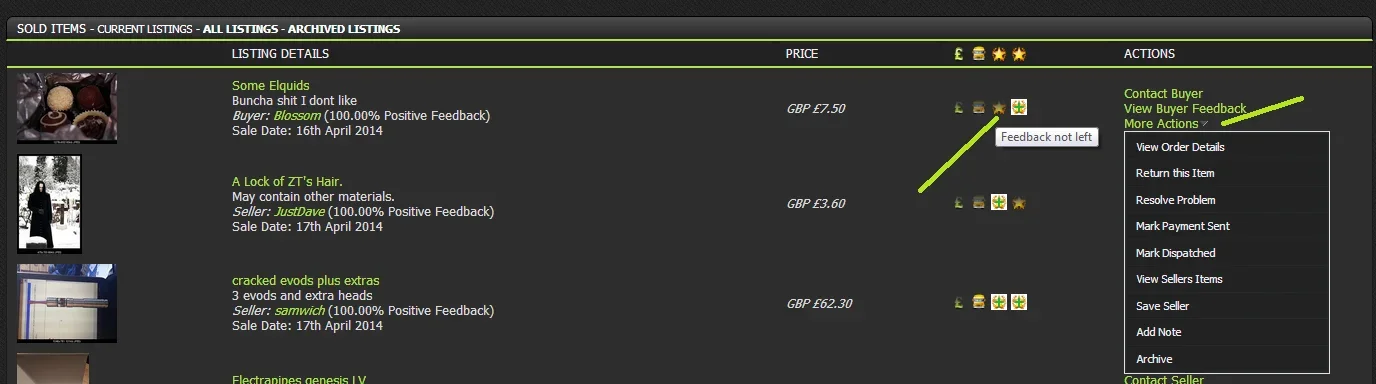The width and height of the screenshot is (1376, 384).
Task: Click the dispatch icon in cracked evods row
Action: [x=979, y=302]
